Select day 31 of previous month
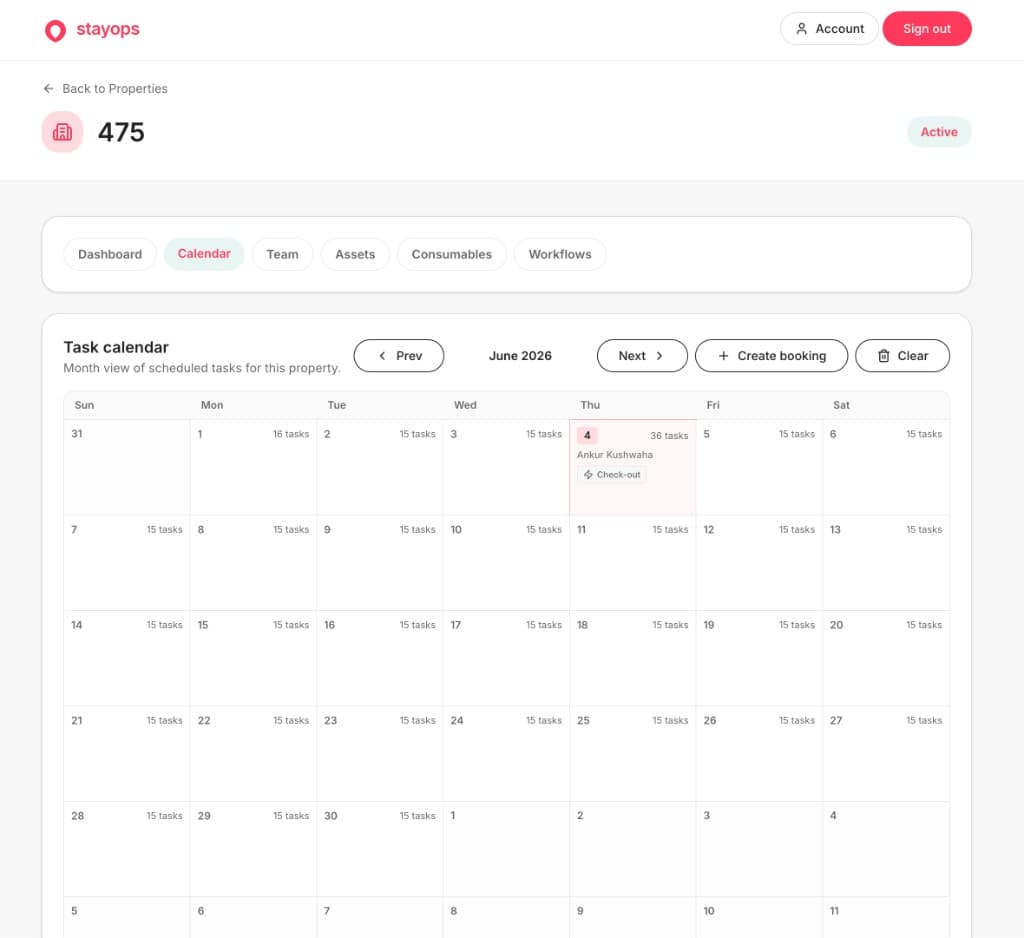The height and width of the screenshot is (938, 1024). [x=126, y=467]
